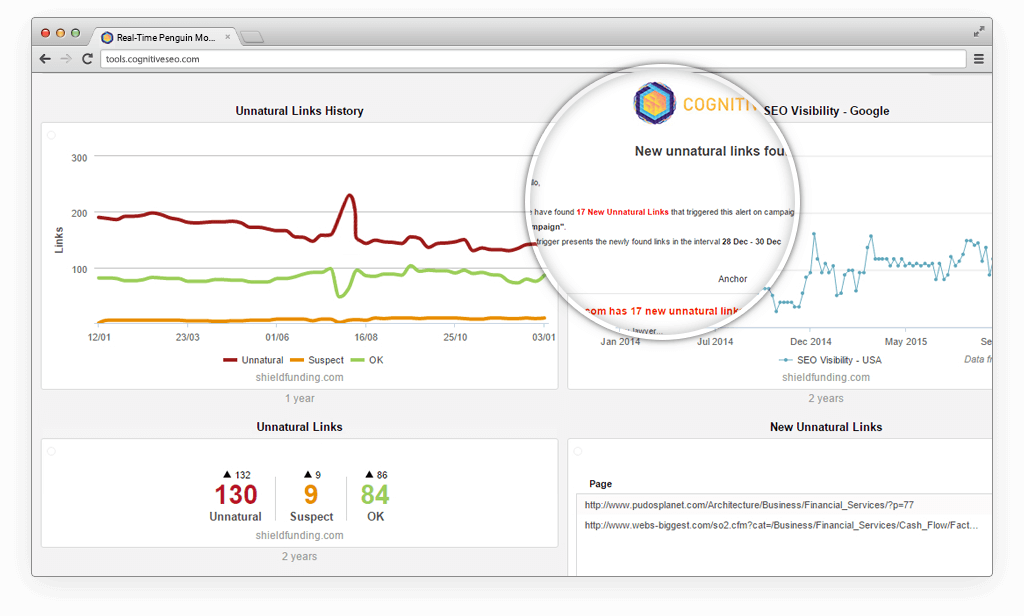Open the webs-biggest.com Cash_Flow link
The width and height of the screenshot is (1024, 616).
coord(781,525)
